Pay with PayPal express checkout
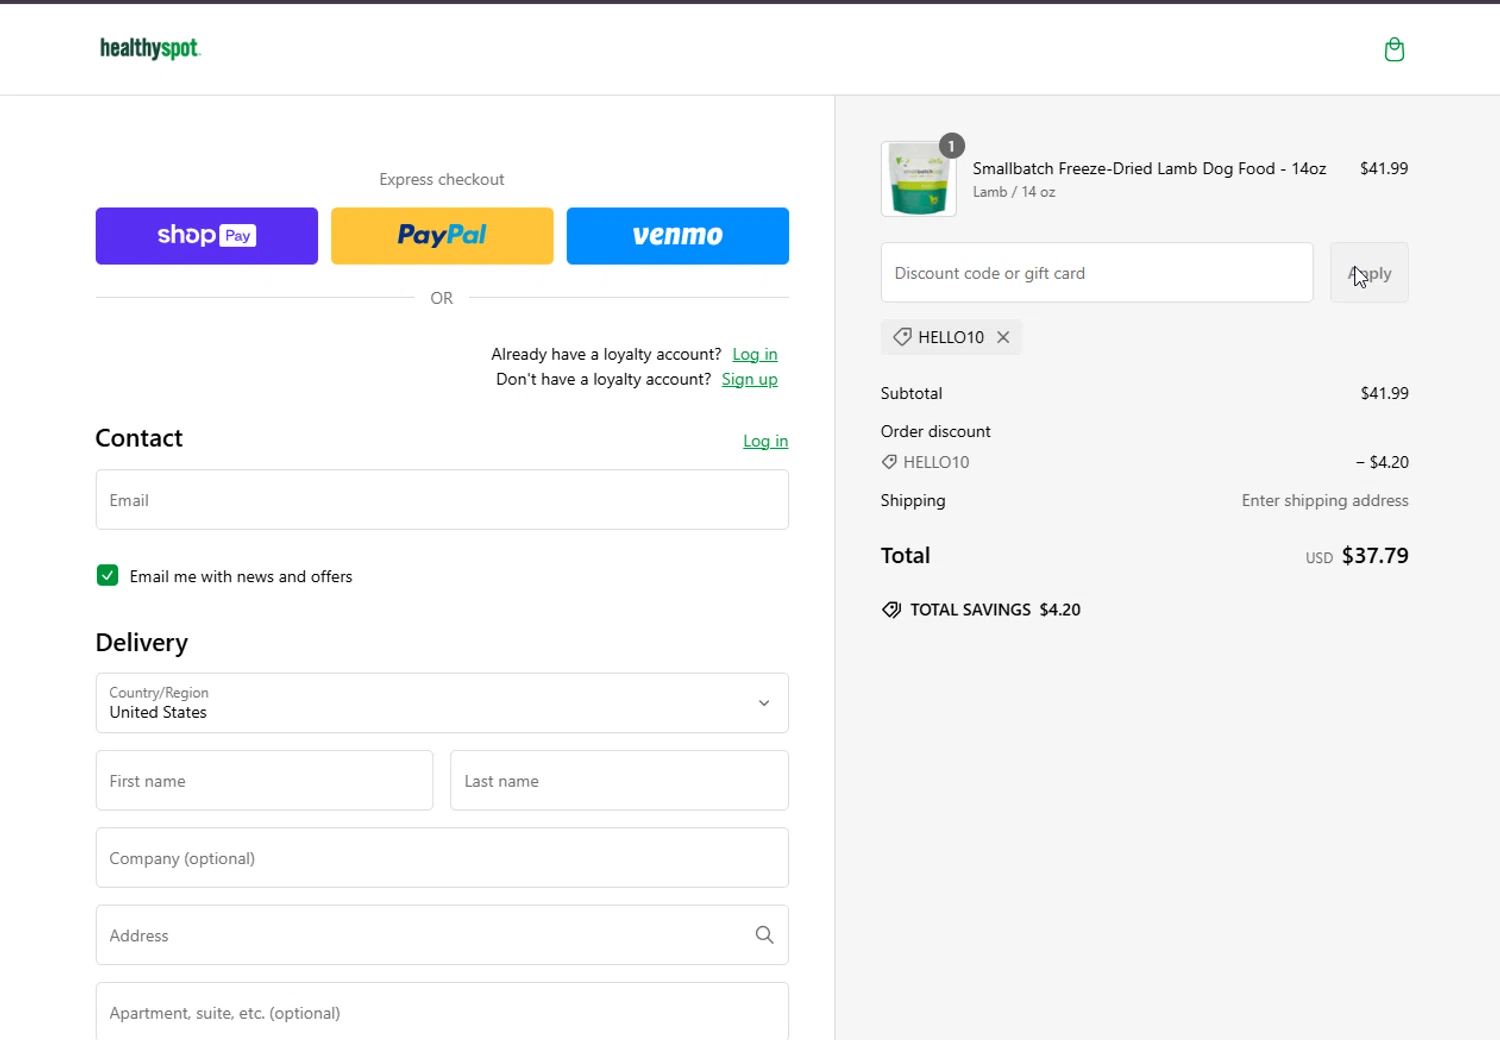 pos(442,236)
